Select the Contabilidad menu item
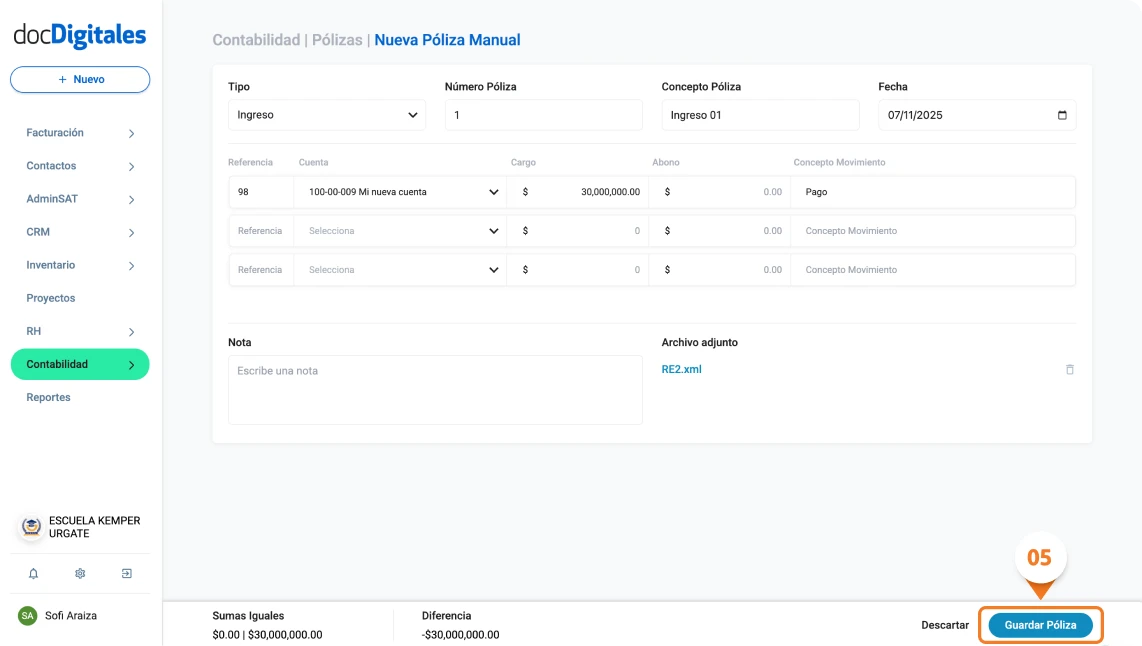This screenshot has height=646, width=1142. (80, 364)
